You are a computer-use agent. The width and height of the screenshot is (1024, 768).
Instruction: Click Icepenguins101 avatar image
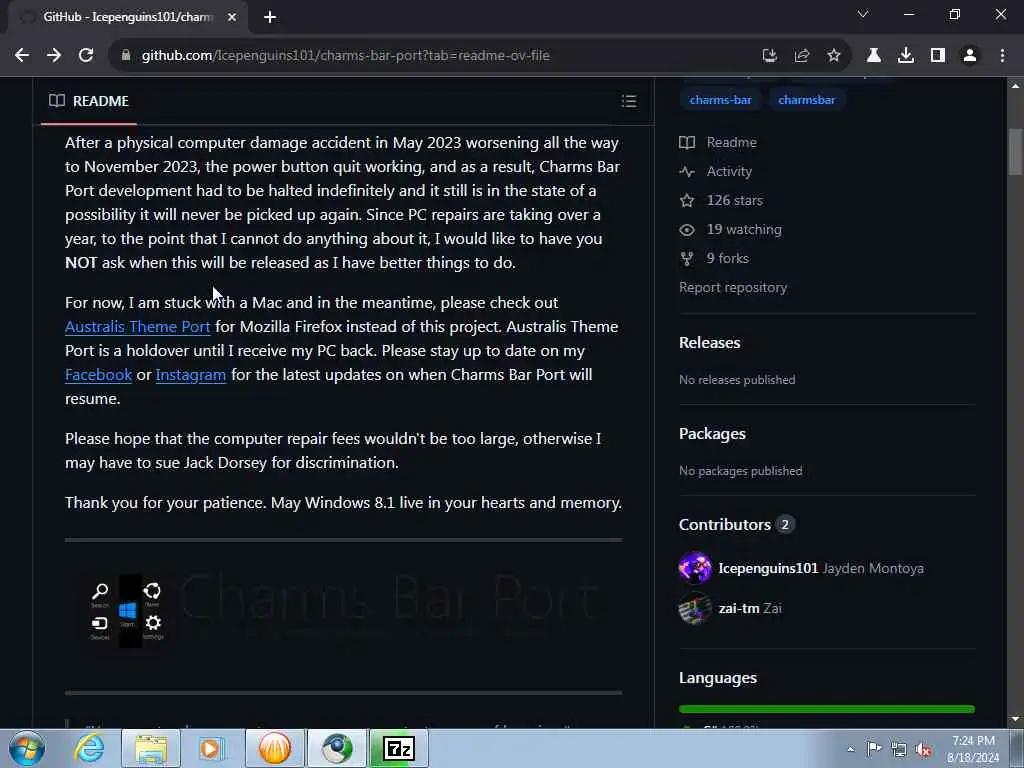coord(695,568)
